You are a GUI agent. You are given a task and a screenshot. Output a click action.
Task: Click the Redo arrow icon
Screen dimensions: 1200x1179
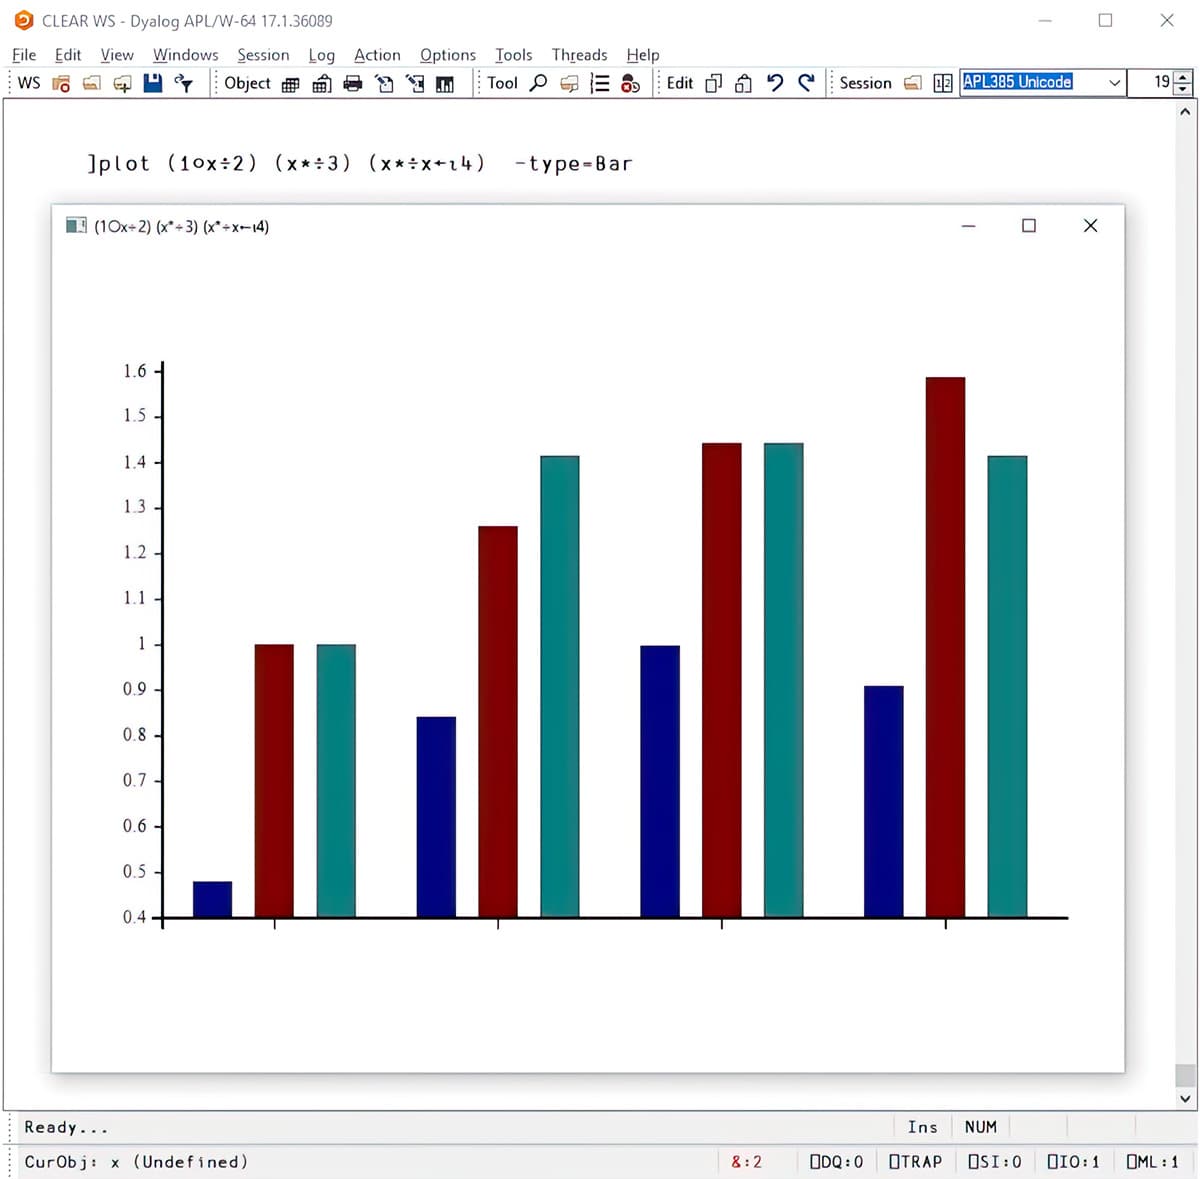(806, 83)
